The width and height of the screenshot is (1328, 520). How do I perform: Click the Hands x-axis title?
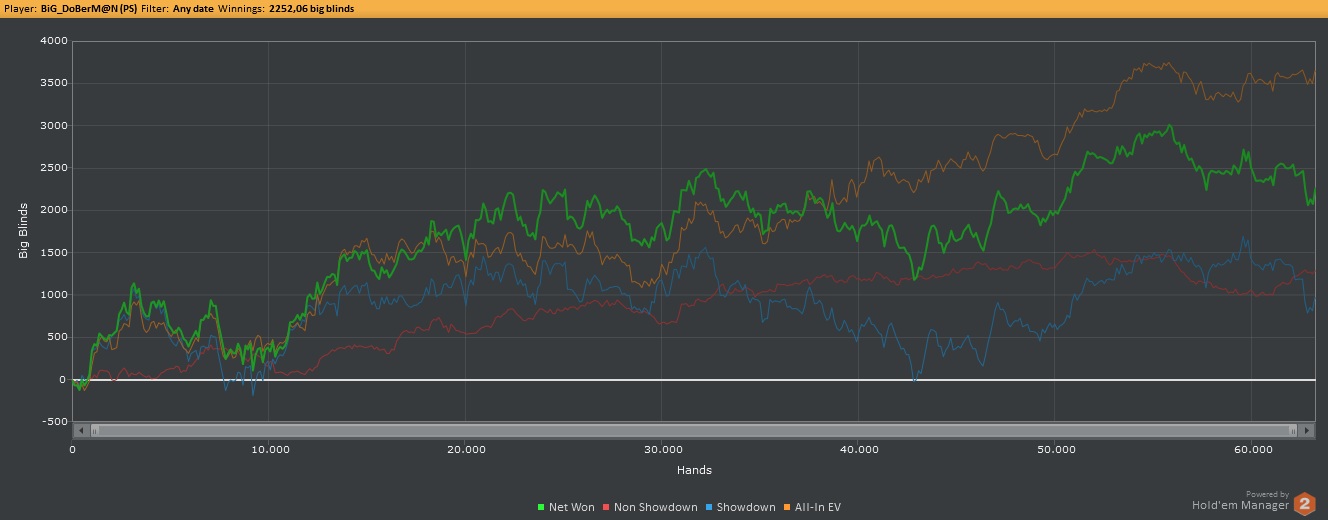(694, 470)
